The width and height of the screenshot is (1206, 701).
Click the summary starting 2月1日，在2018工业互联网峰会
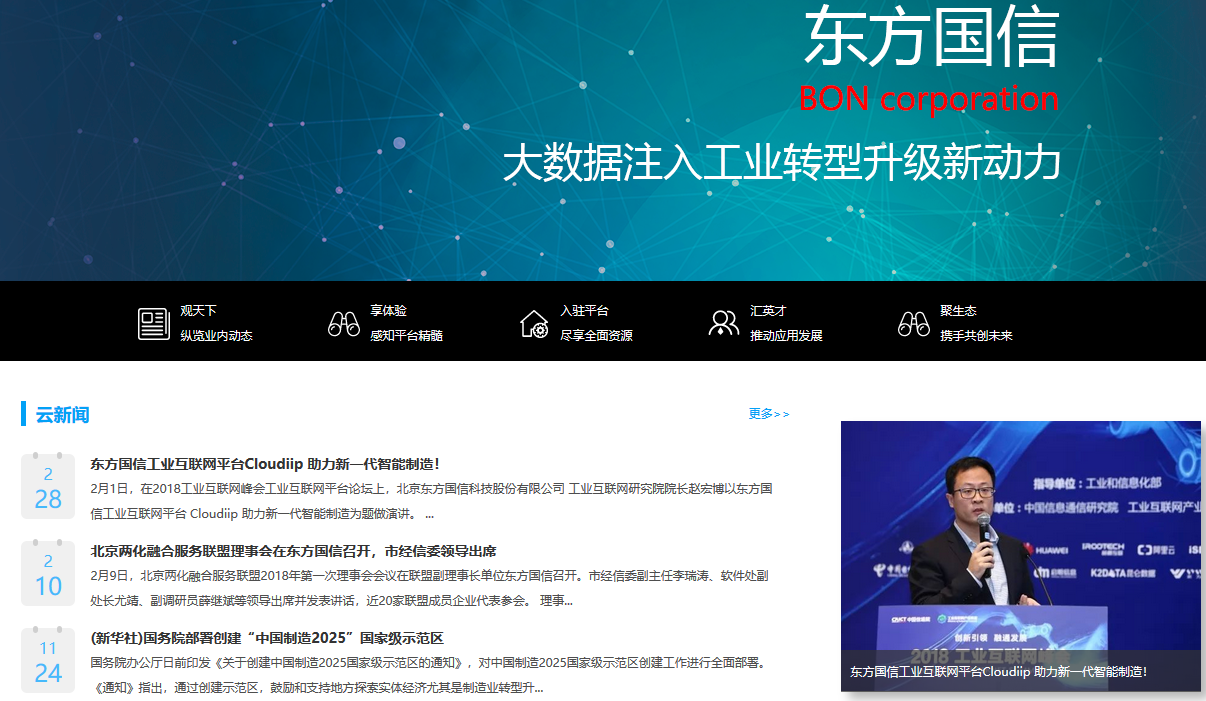point(431,501)
